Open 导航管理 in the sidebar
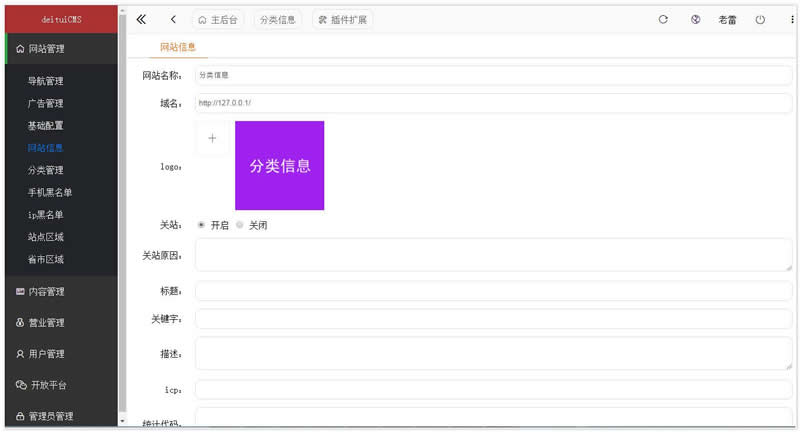800x432 pixels. (x=46, y=81)
